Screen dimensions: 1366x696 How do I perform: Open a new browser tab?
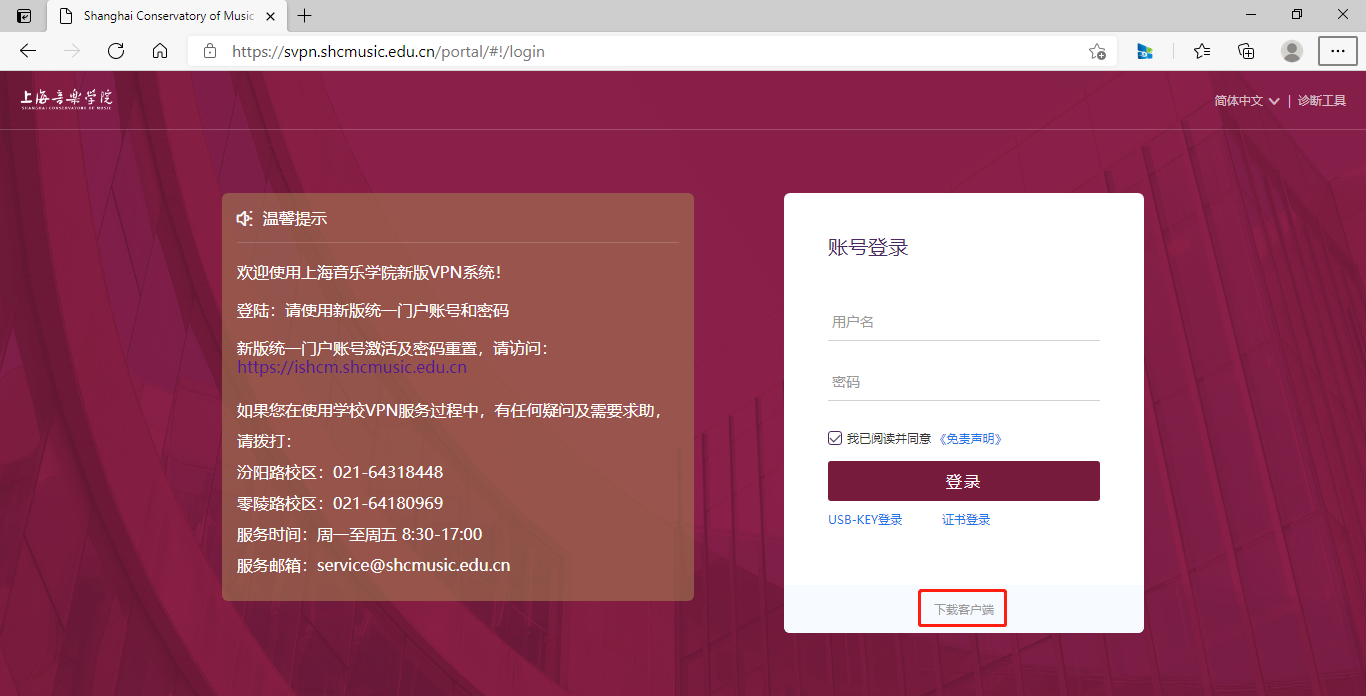[305, 16]
